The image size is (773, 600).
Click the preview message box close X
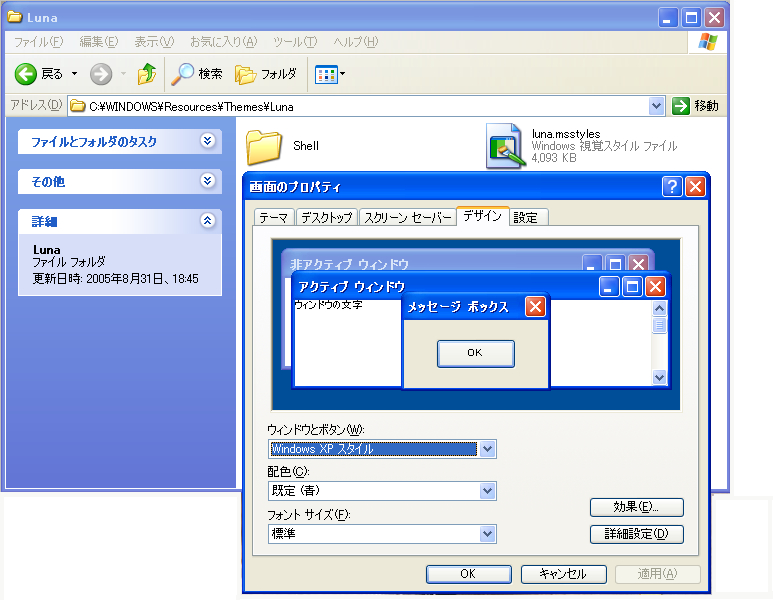tap(535, 307)
